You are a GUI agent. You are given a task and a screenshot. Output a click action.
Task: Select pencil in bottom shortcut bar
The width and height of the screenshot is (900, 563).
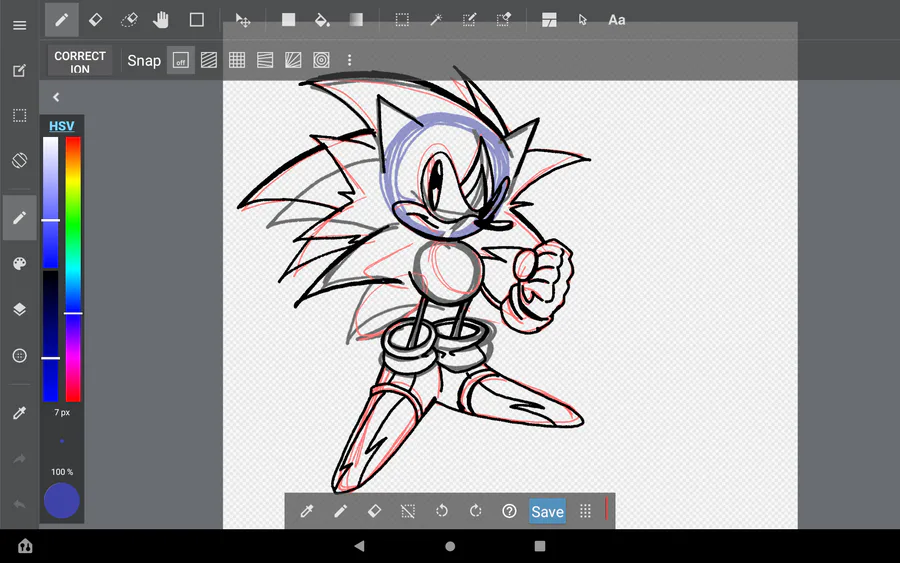(340, 511)
